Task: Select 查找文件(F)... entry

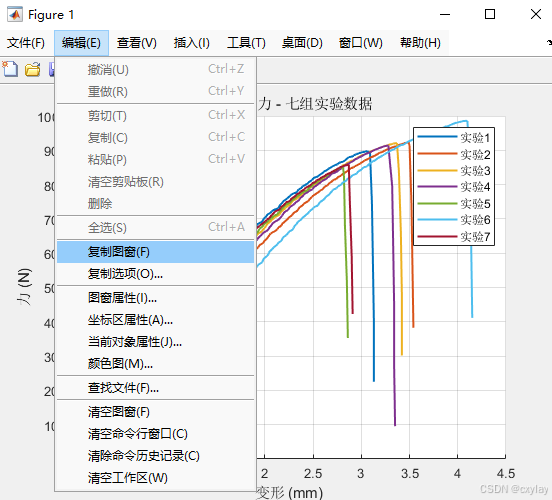Action: click(155, 388)
